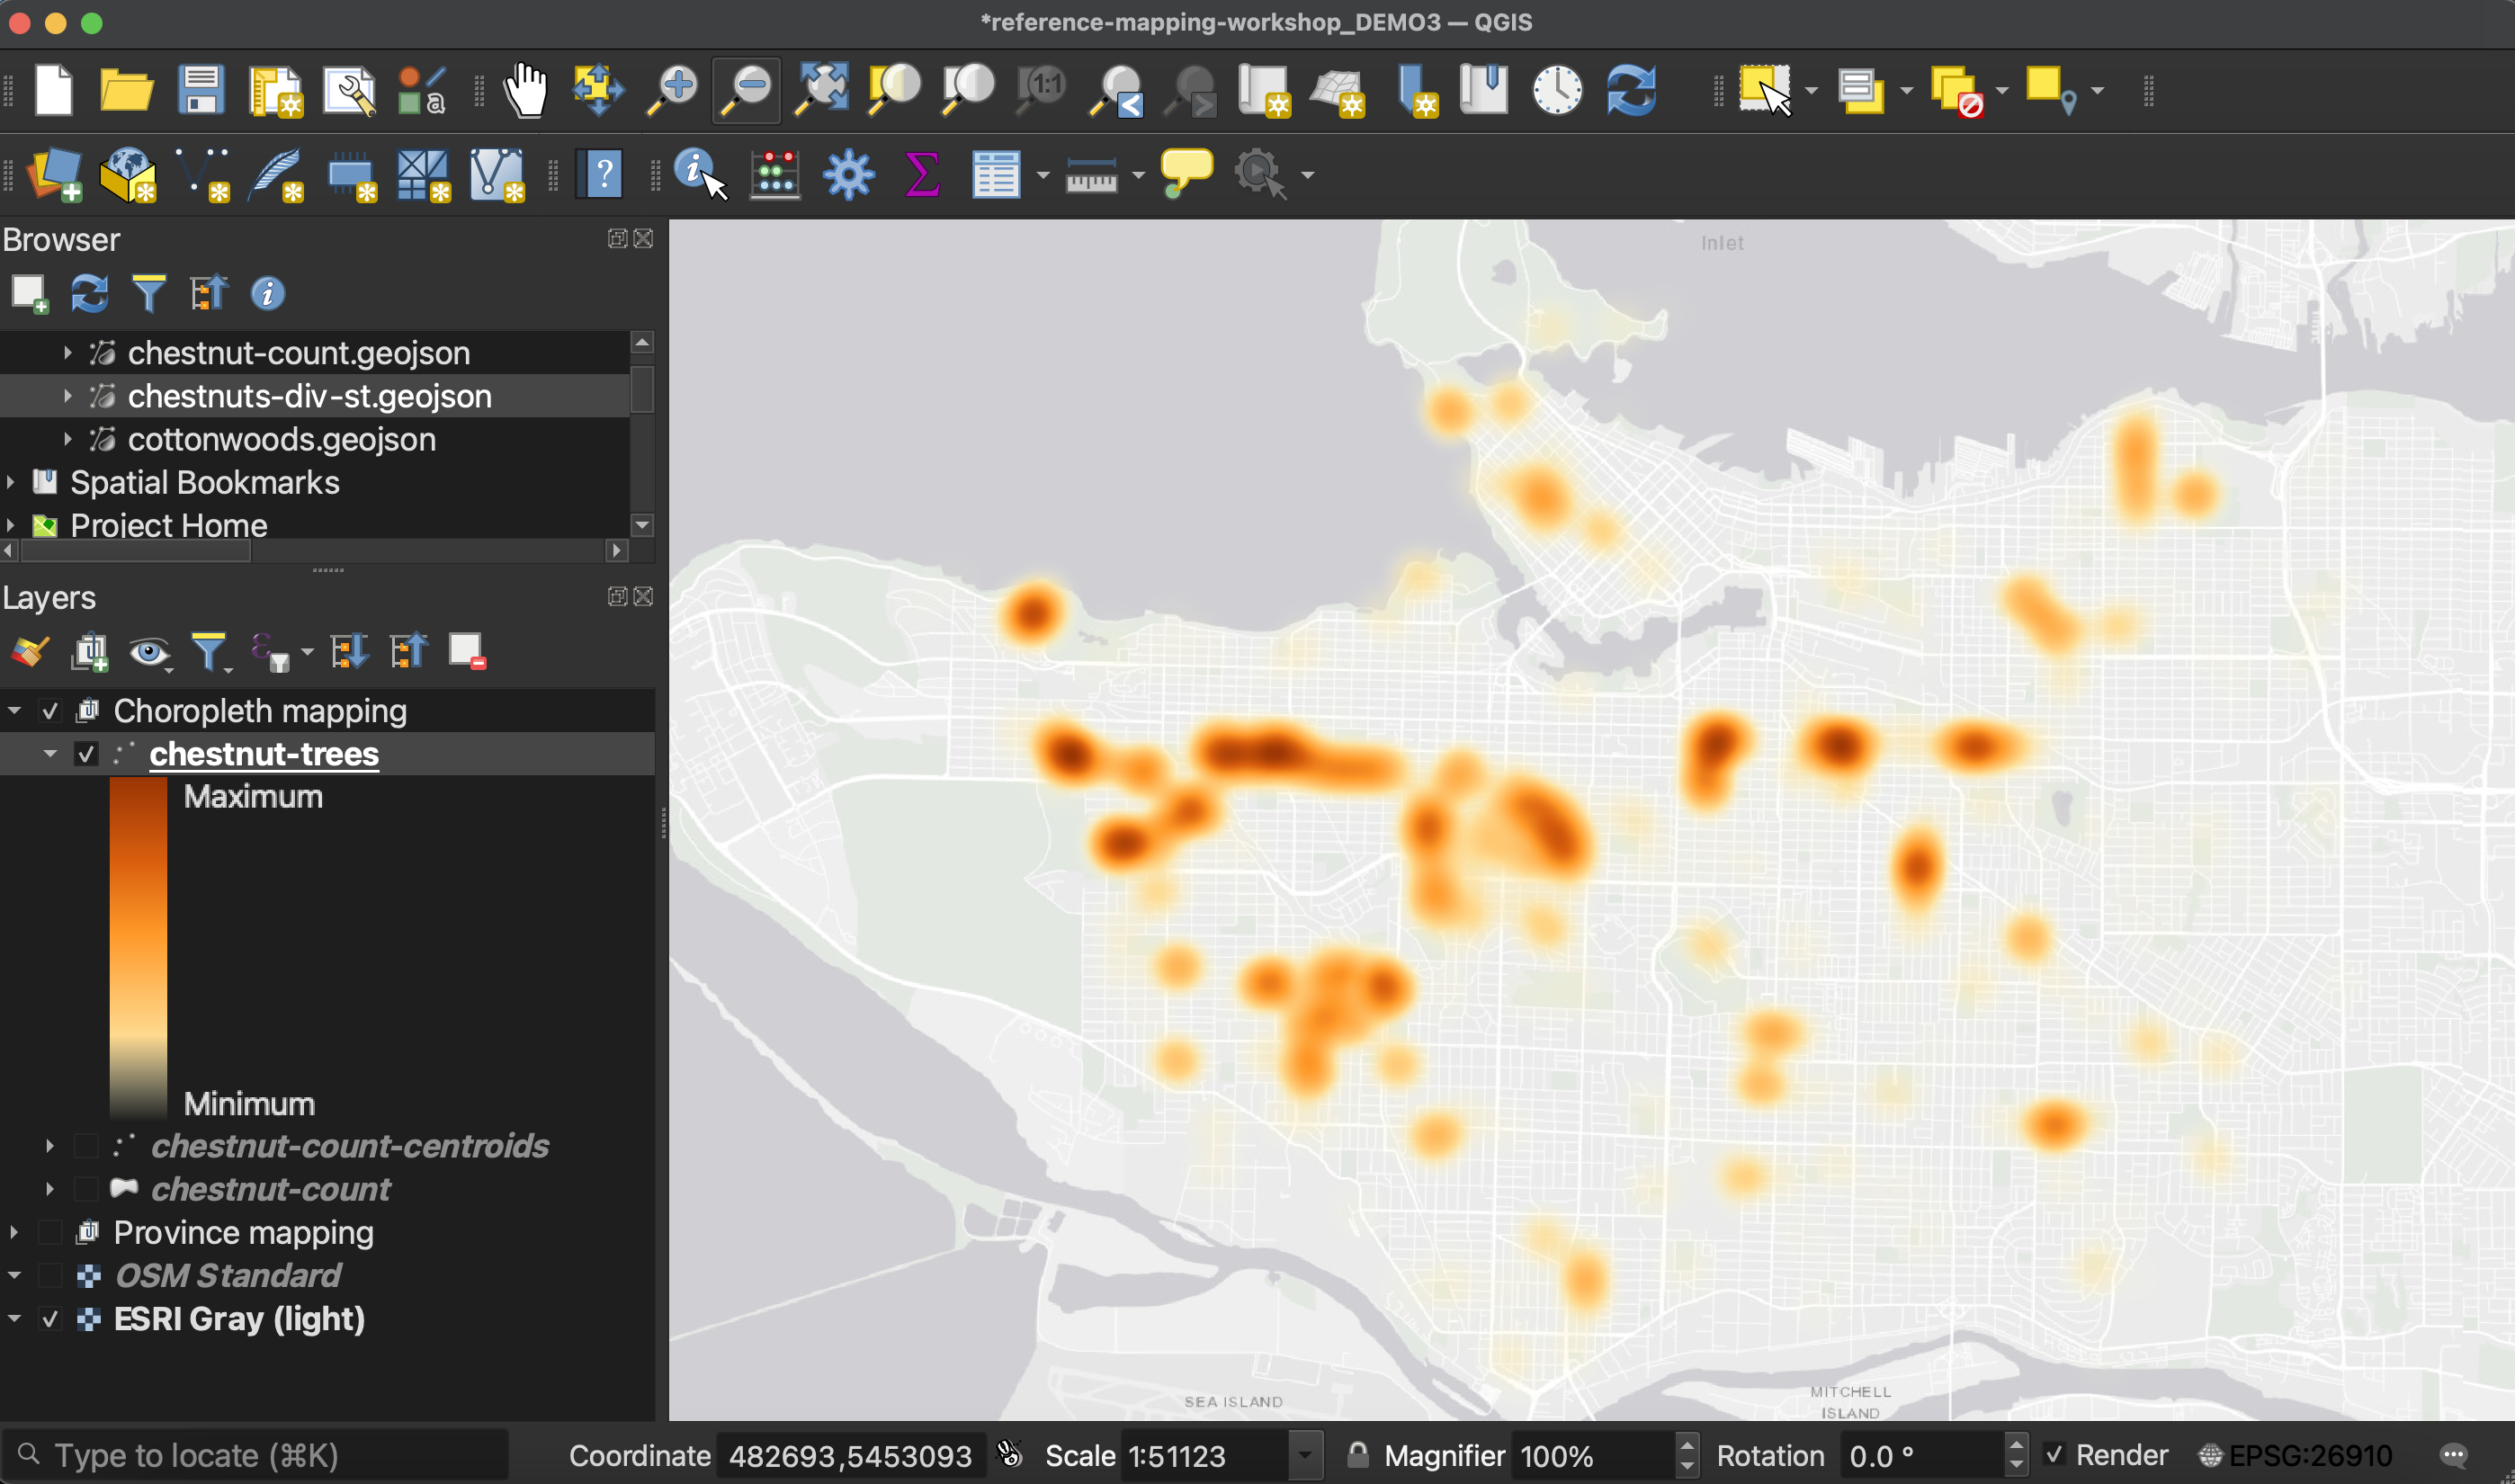Select chestnuts-div-st.geojson in Browser

(x=309, y=396)
